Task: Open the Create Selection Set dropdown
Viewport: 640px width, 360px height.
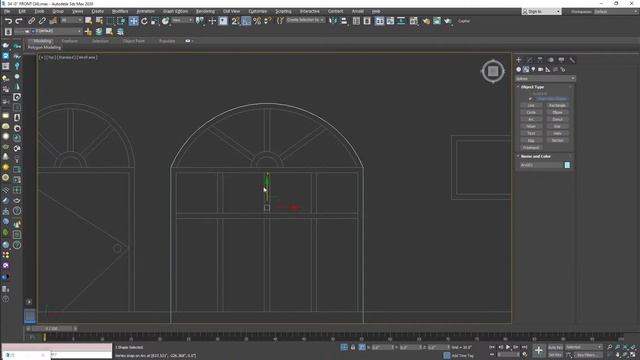Action: coord(305,20)
